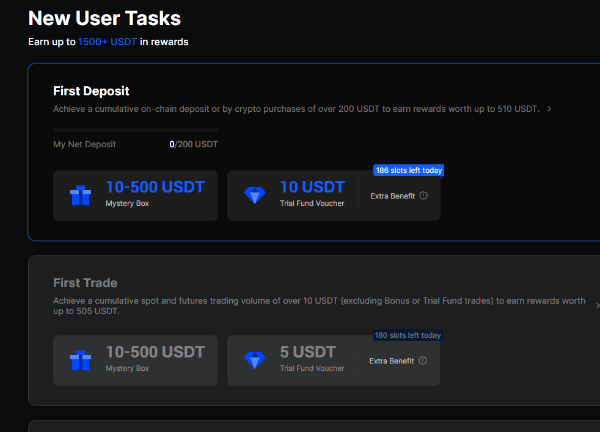
Task: Click the First Trade heading
Action: (x=85, y=283)
